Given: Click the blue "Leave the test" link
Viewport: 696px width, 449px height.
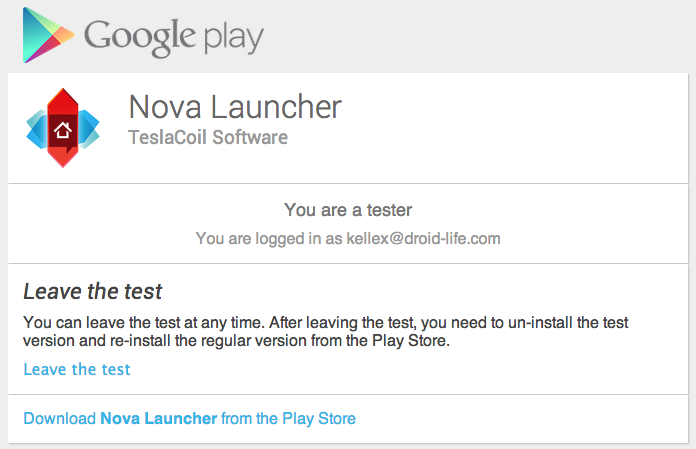Looking at the screenshot, I should pyautogui.click(x=77, y=369).
